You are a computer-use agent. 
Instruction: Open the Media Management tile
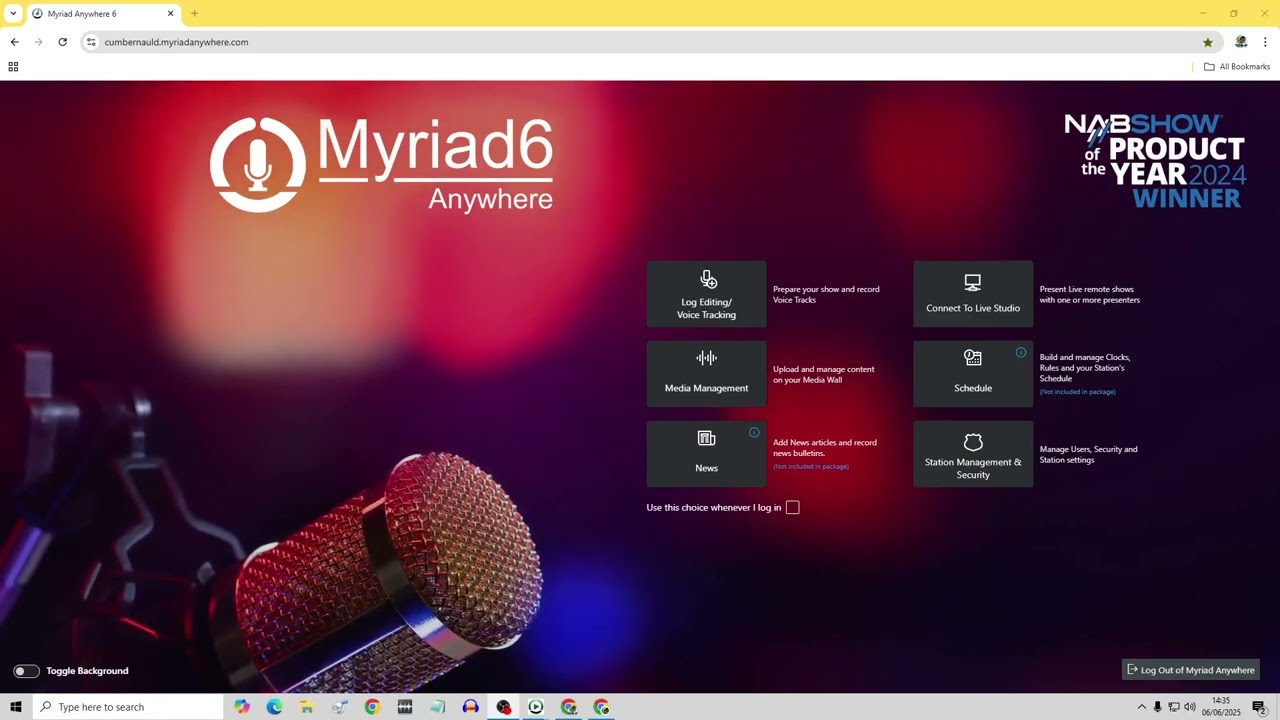pyautogui.click(x=706, y=374)
